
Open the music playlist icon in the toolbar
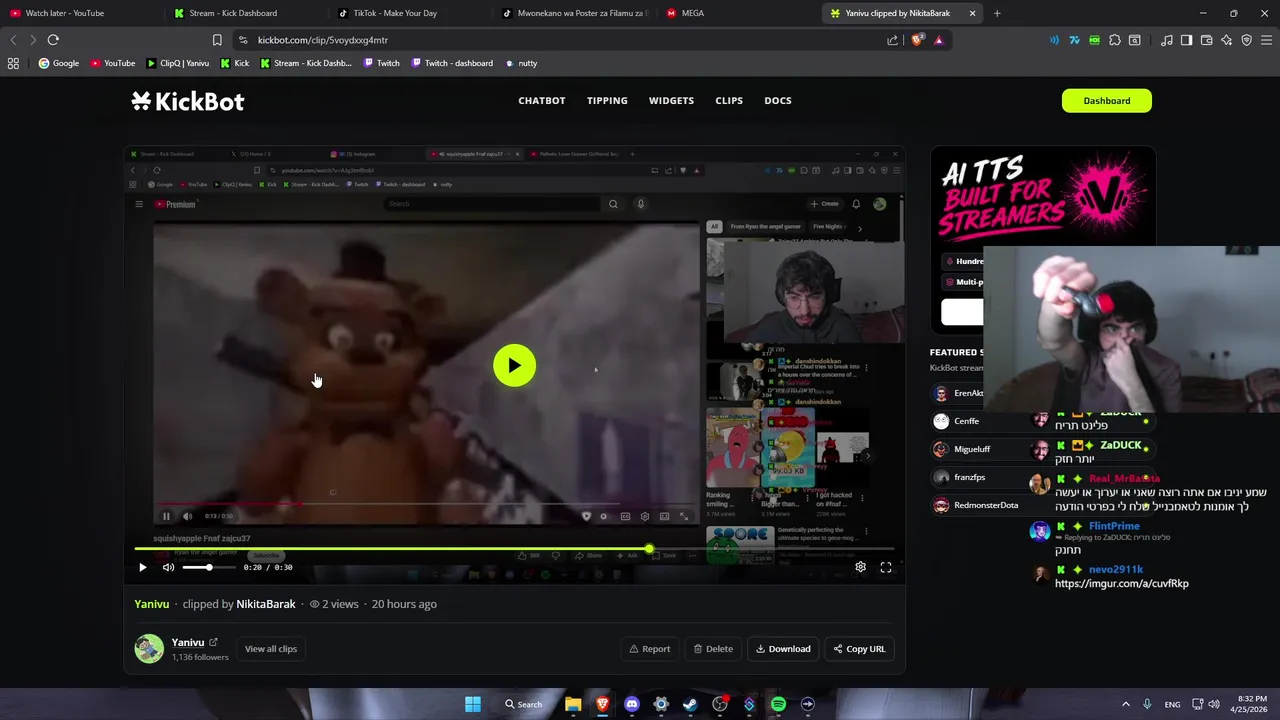(1166, 40)
